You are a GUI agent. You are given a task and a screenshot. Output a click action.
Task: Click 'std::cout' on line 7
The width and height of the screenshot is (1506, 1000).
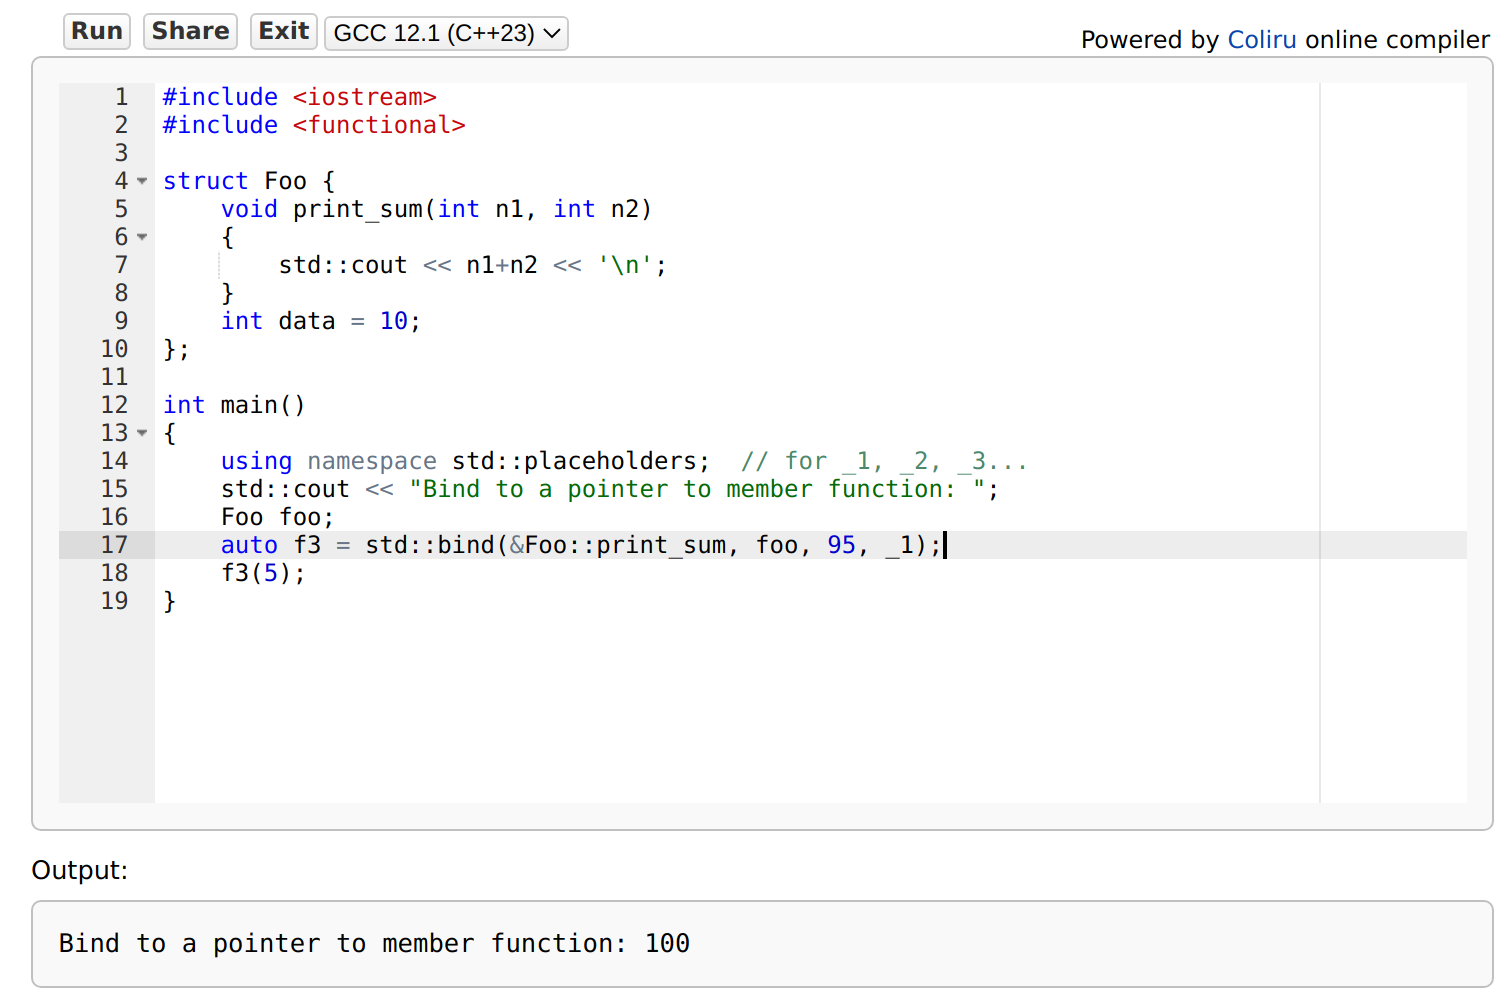[x=343, y=265]
